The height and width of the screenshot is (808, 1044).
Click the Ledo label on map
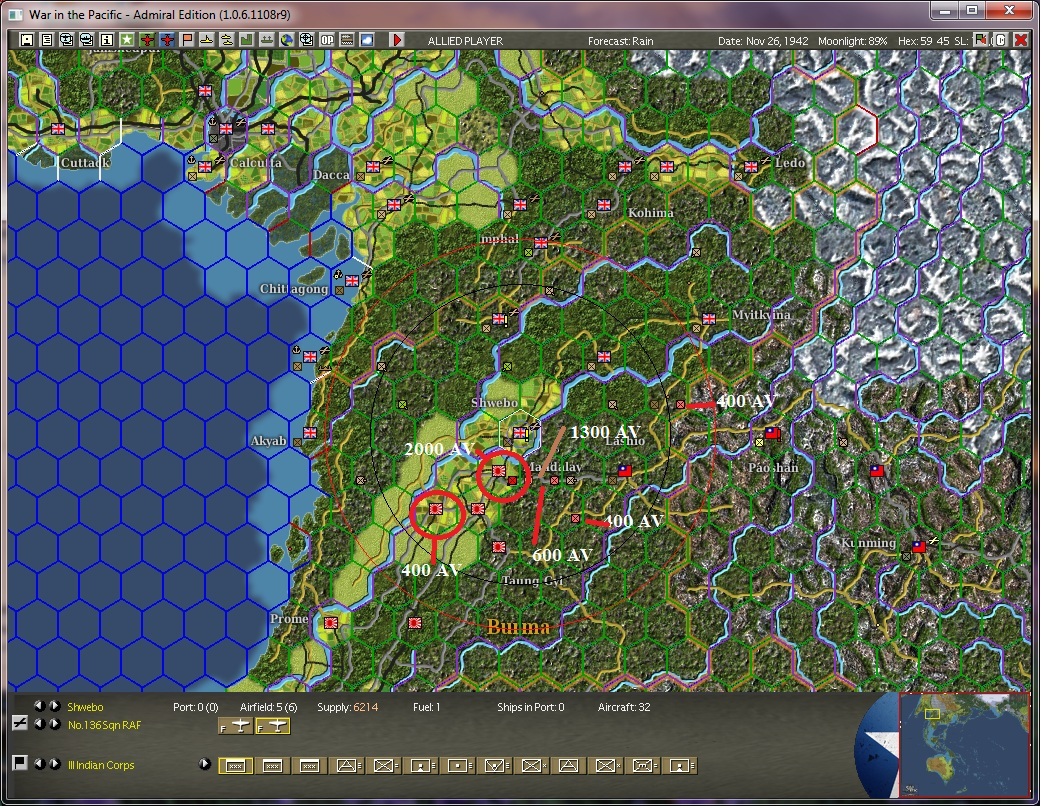coord(790,163)
